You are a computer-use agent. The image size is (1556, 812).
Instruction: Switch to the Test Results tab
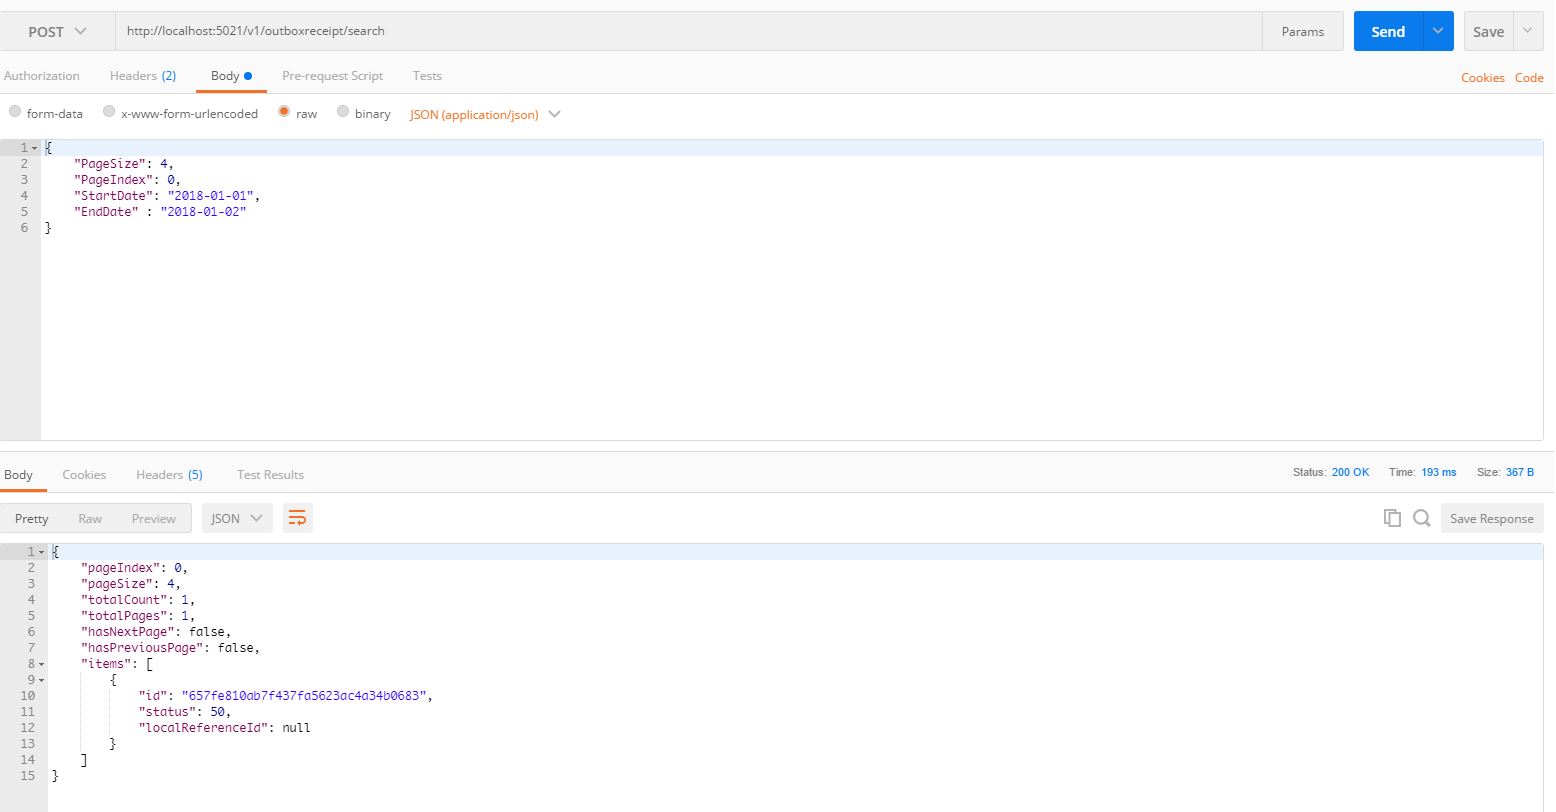270,474
